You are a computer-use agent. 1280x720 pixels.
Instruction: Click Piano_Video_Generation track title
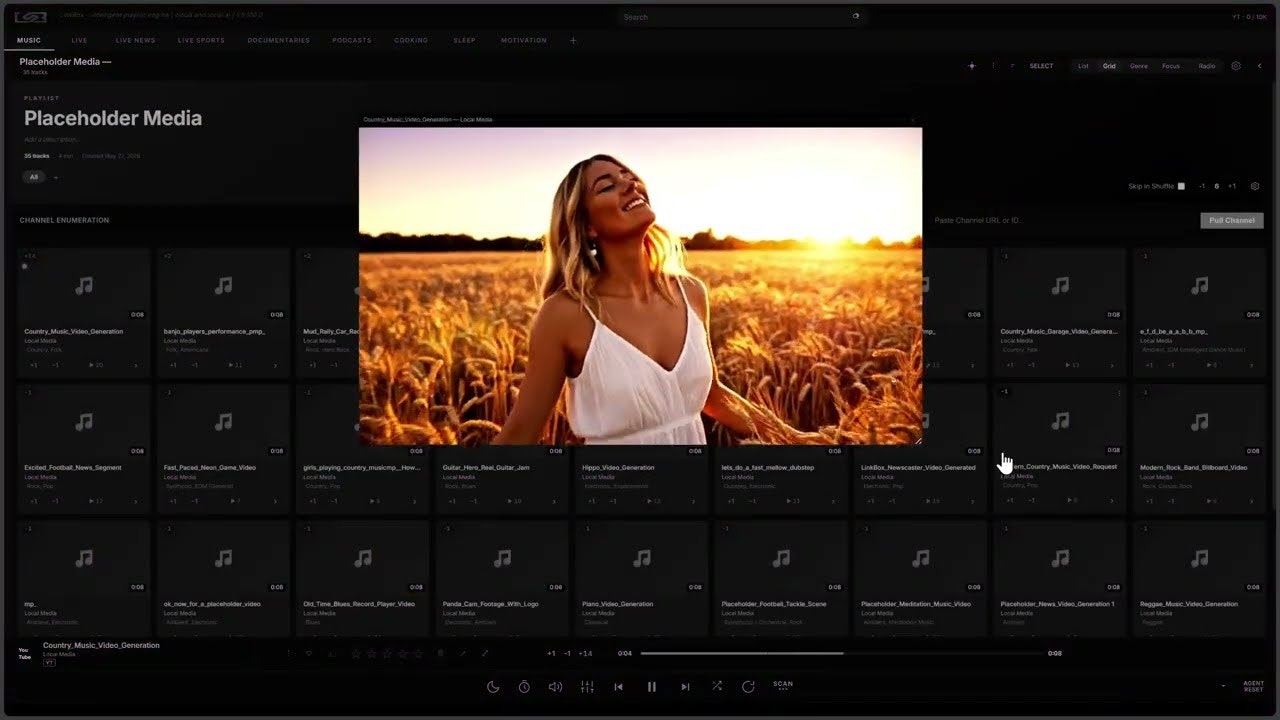616,604
